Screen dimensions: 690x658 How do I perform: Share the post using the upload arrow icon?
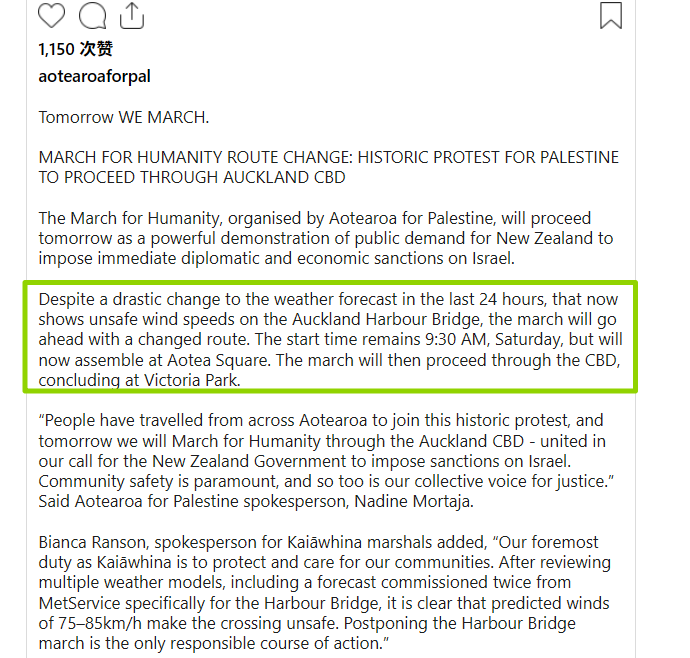pos(132,15)
